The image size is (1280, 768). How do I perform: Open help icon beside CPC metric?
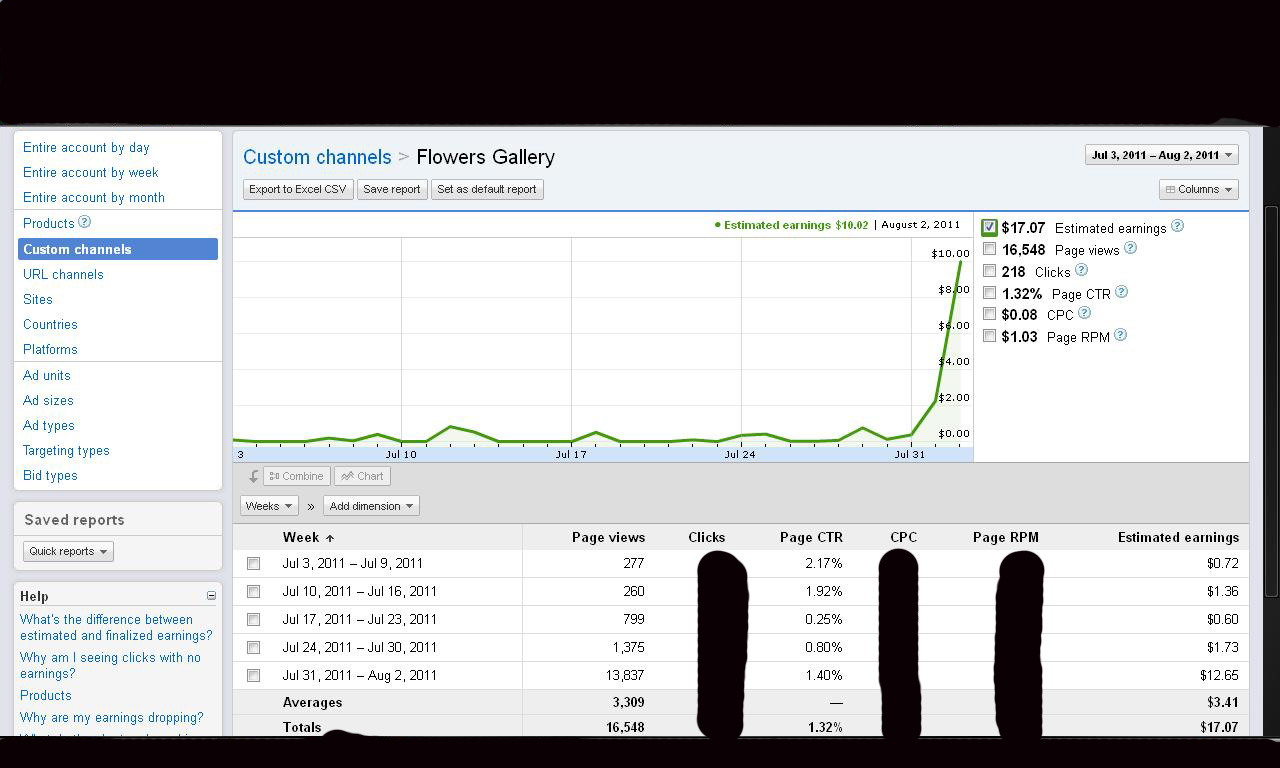[x=1084, y=313]
